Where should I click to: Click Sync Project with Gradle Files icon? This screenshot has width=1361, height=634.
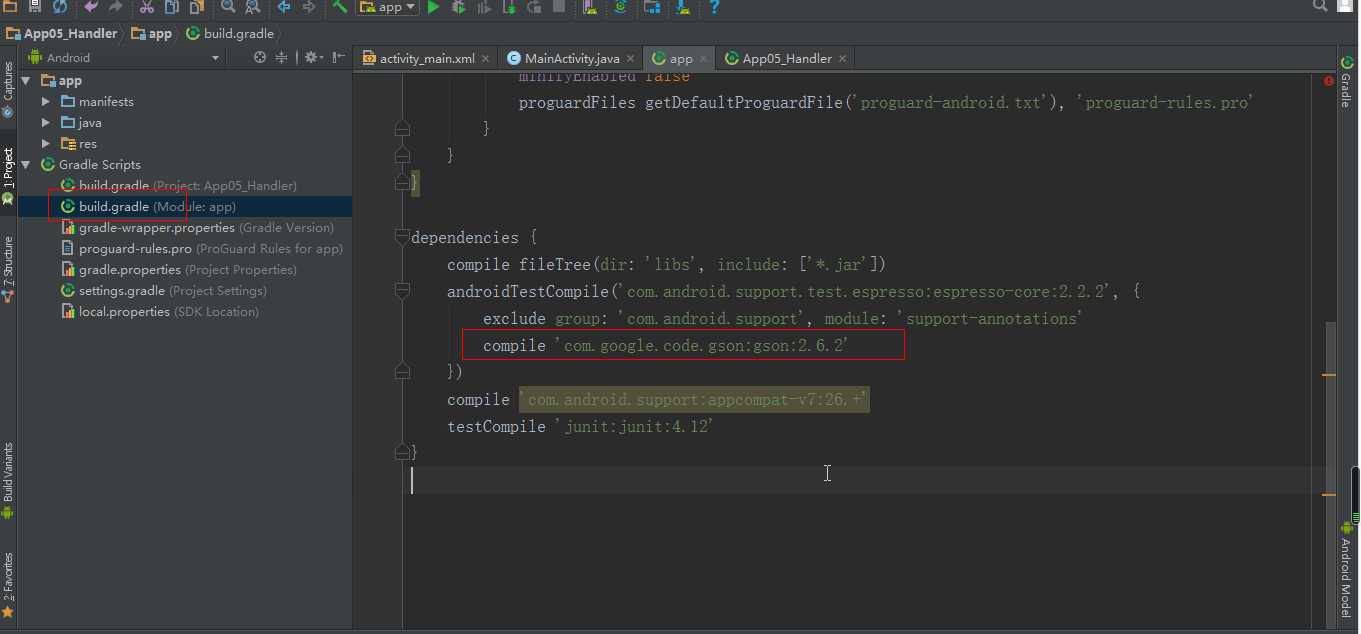tap(621, 6)
